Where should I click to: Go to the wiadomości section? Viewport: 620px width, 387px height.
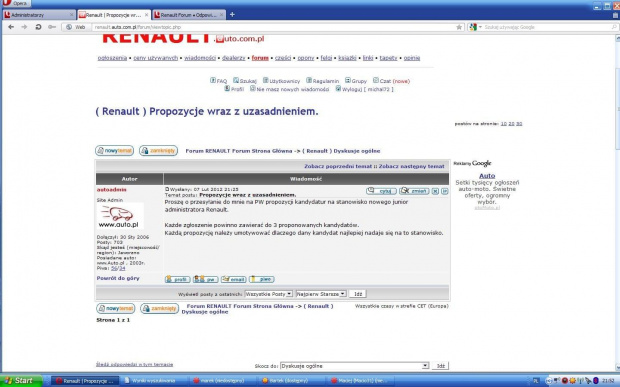[200, 58]
